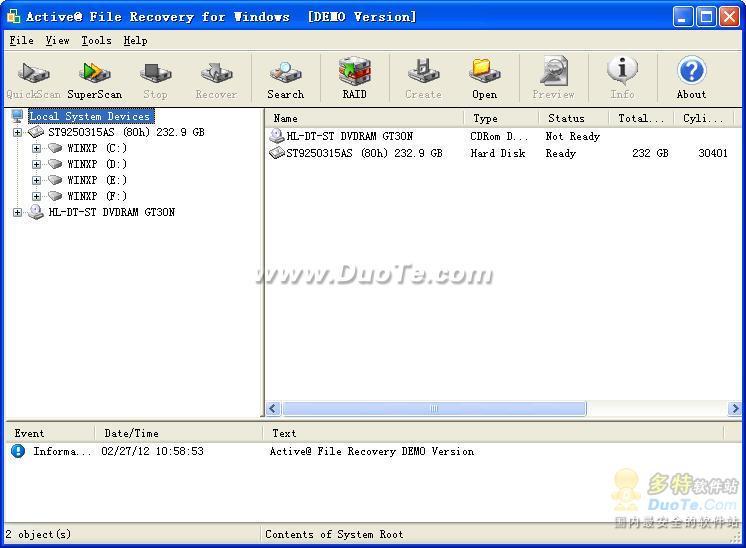Click the Cyli... column header
Image resolution: width=746 pixels, height=548 pixels.
click(x=704, y=118)
